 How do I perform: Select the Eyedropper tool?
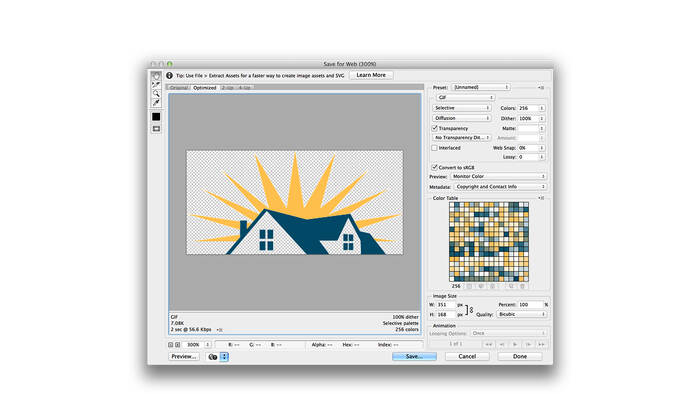156,103
